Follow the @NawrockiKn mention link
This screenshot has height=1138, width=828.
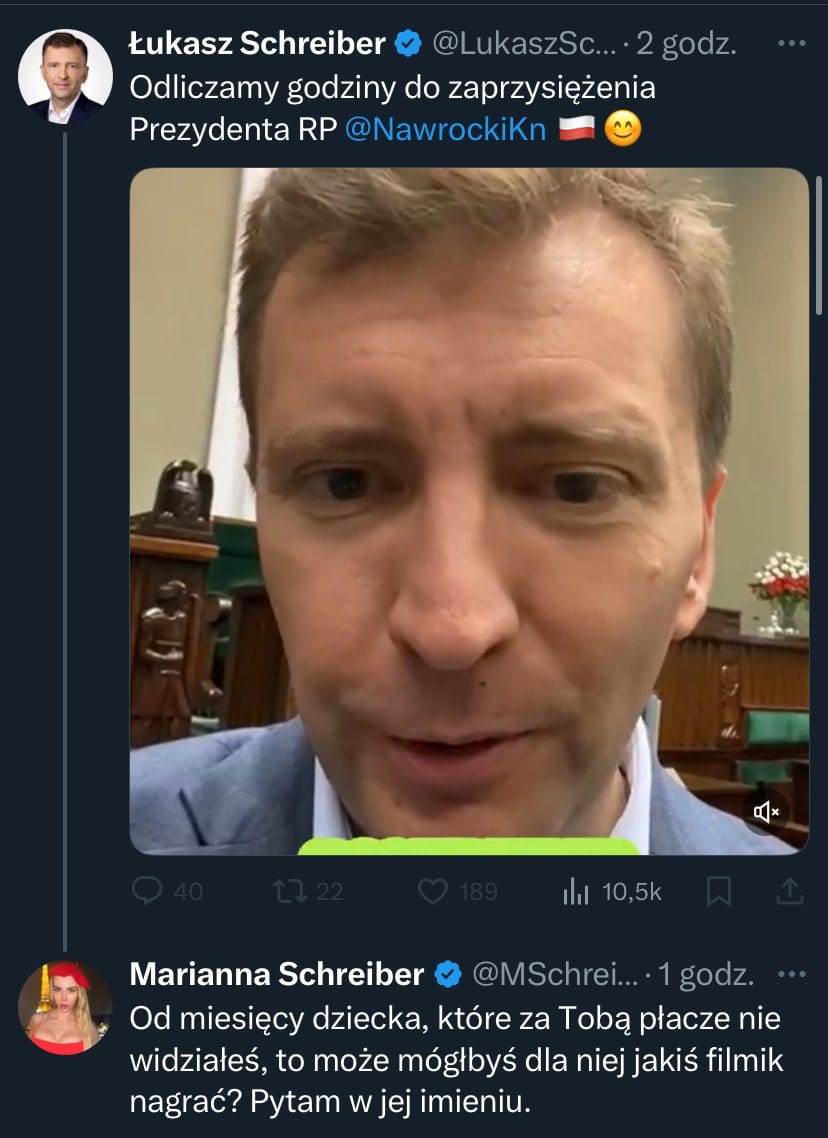[x=445, y=129]
